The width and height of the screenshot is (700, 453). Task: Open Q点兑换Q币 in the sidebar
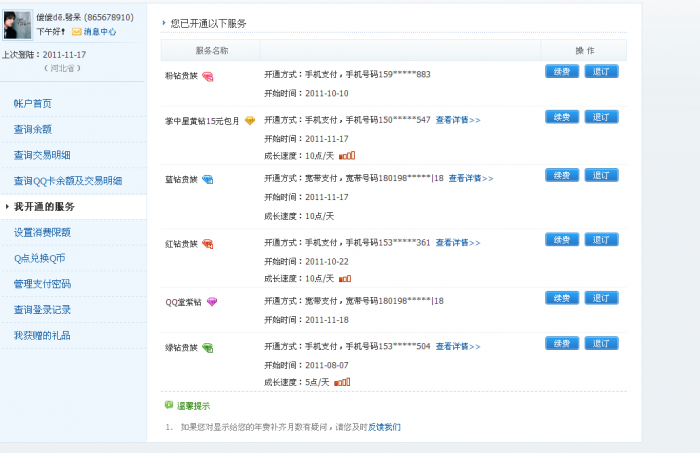39,258
